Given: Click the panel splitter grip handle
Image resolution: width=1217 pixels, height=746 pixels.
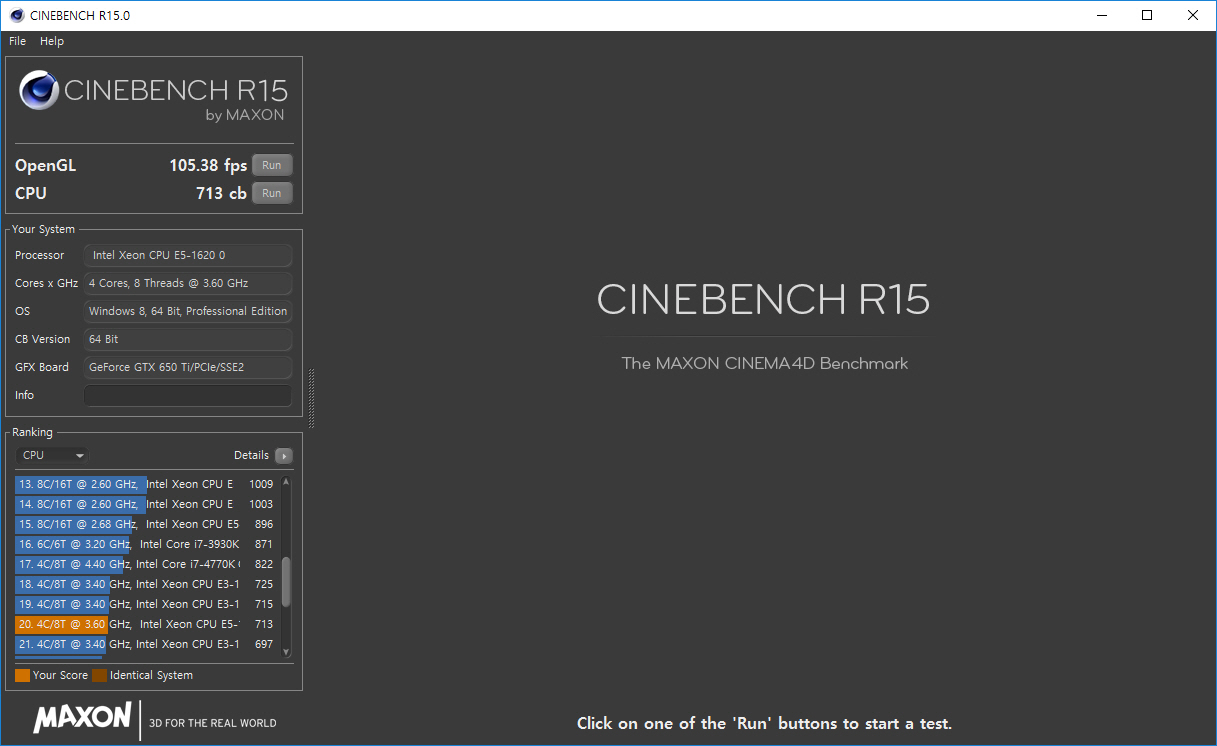Looking at the screenshot, I should 312,398.
